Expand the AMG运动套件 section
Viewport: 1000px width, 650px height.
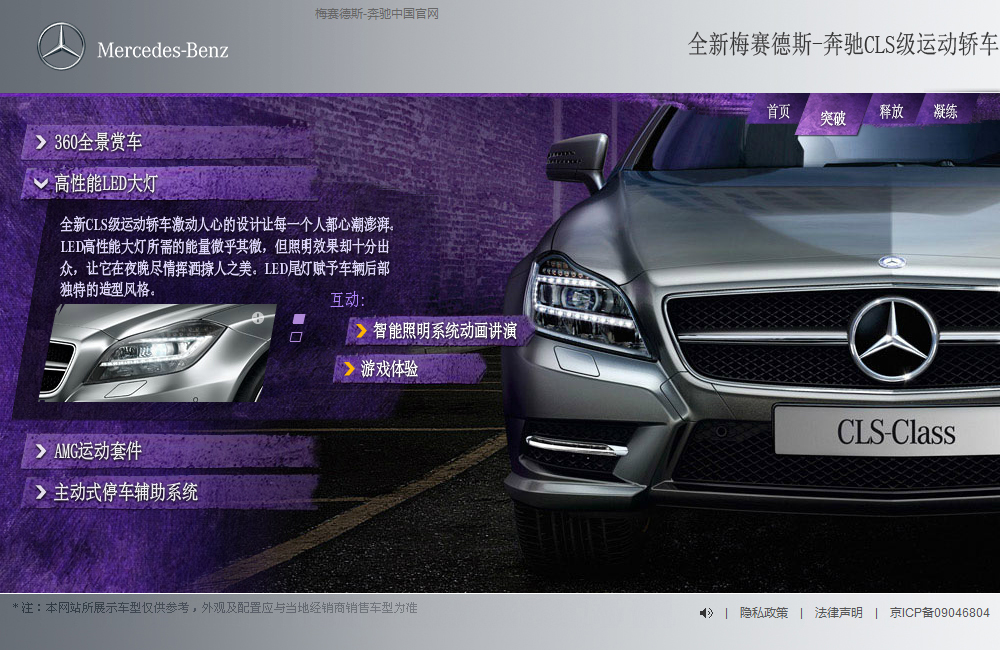pos(98,451)
